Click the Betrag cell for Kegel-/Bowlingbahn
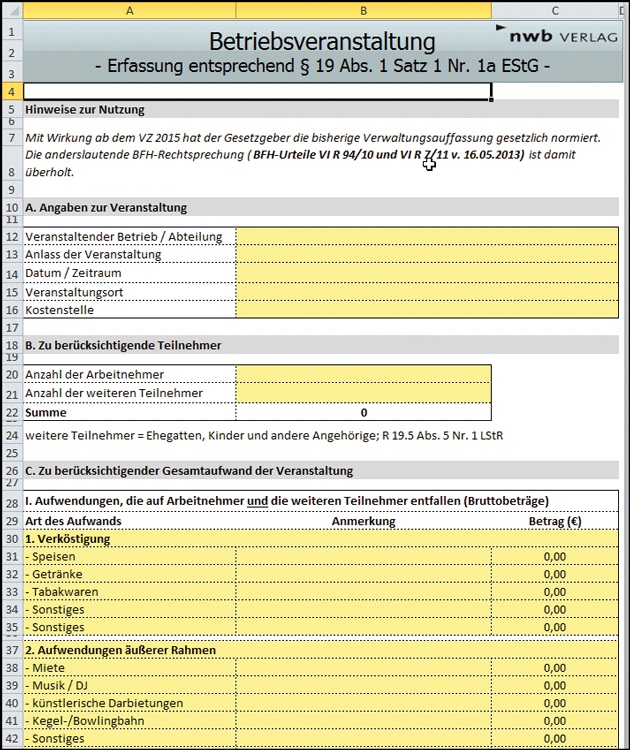 click(555, 721)
